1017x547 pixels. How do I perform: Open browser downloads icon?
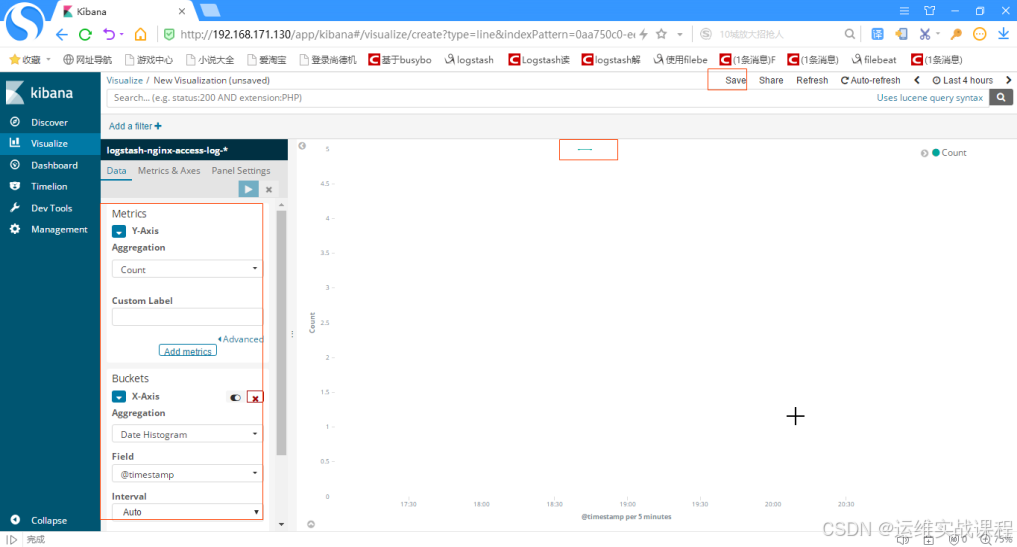(1003, 34)
